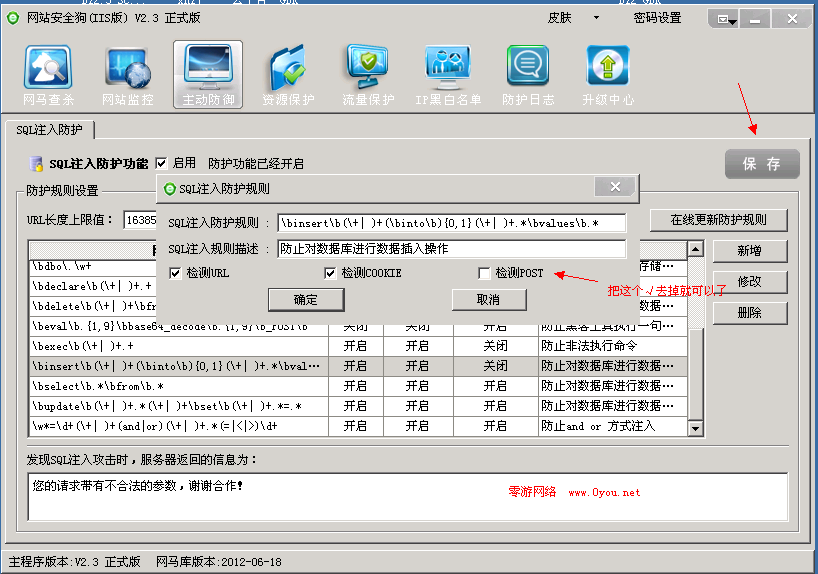818x574 pixels.
Task: Select the \bdbo\.\w+ rule row
Action: pyautogui.click(x=93, y=267)
